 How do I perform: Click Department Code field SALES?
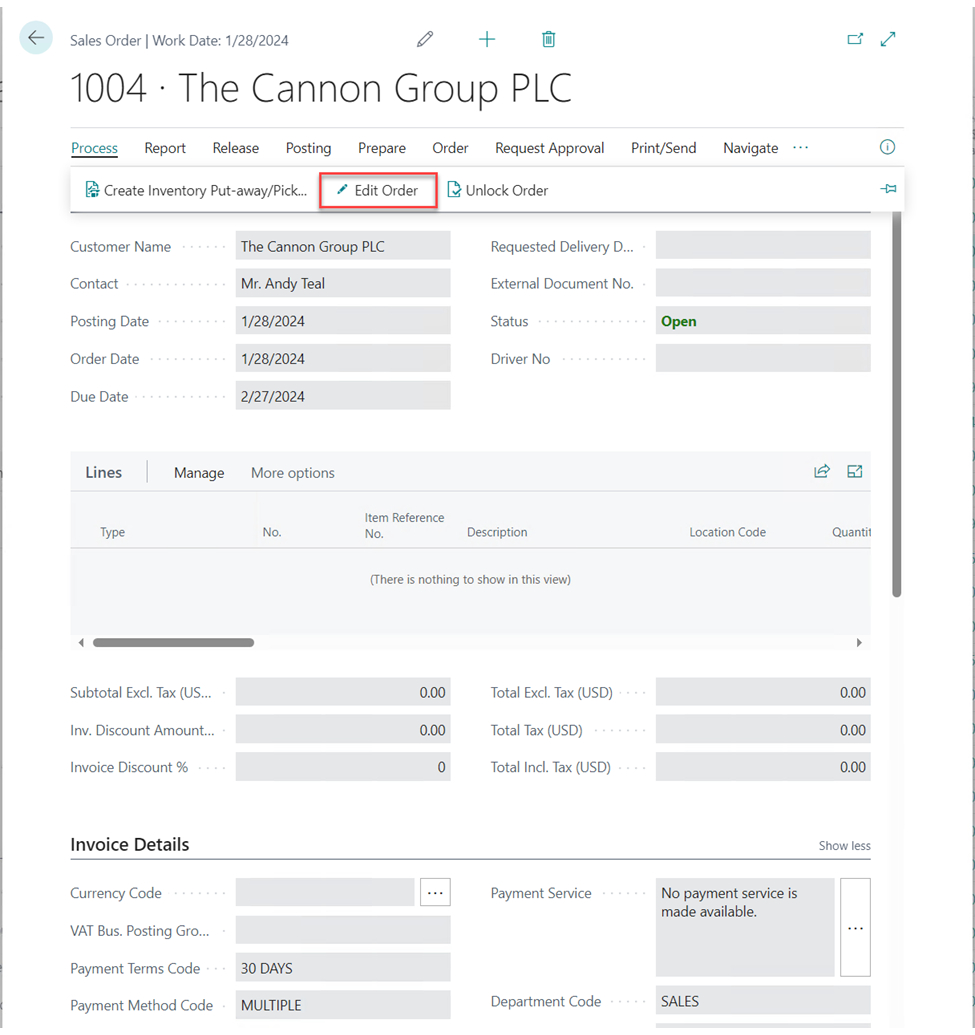763,1001
